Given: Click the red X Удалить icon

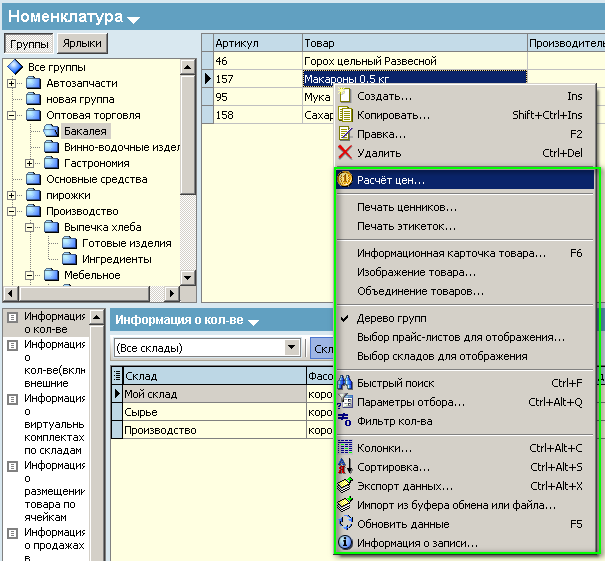Looking at the screenshot, I should 345,152.
